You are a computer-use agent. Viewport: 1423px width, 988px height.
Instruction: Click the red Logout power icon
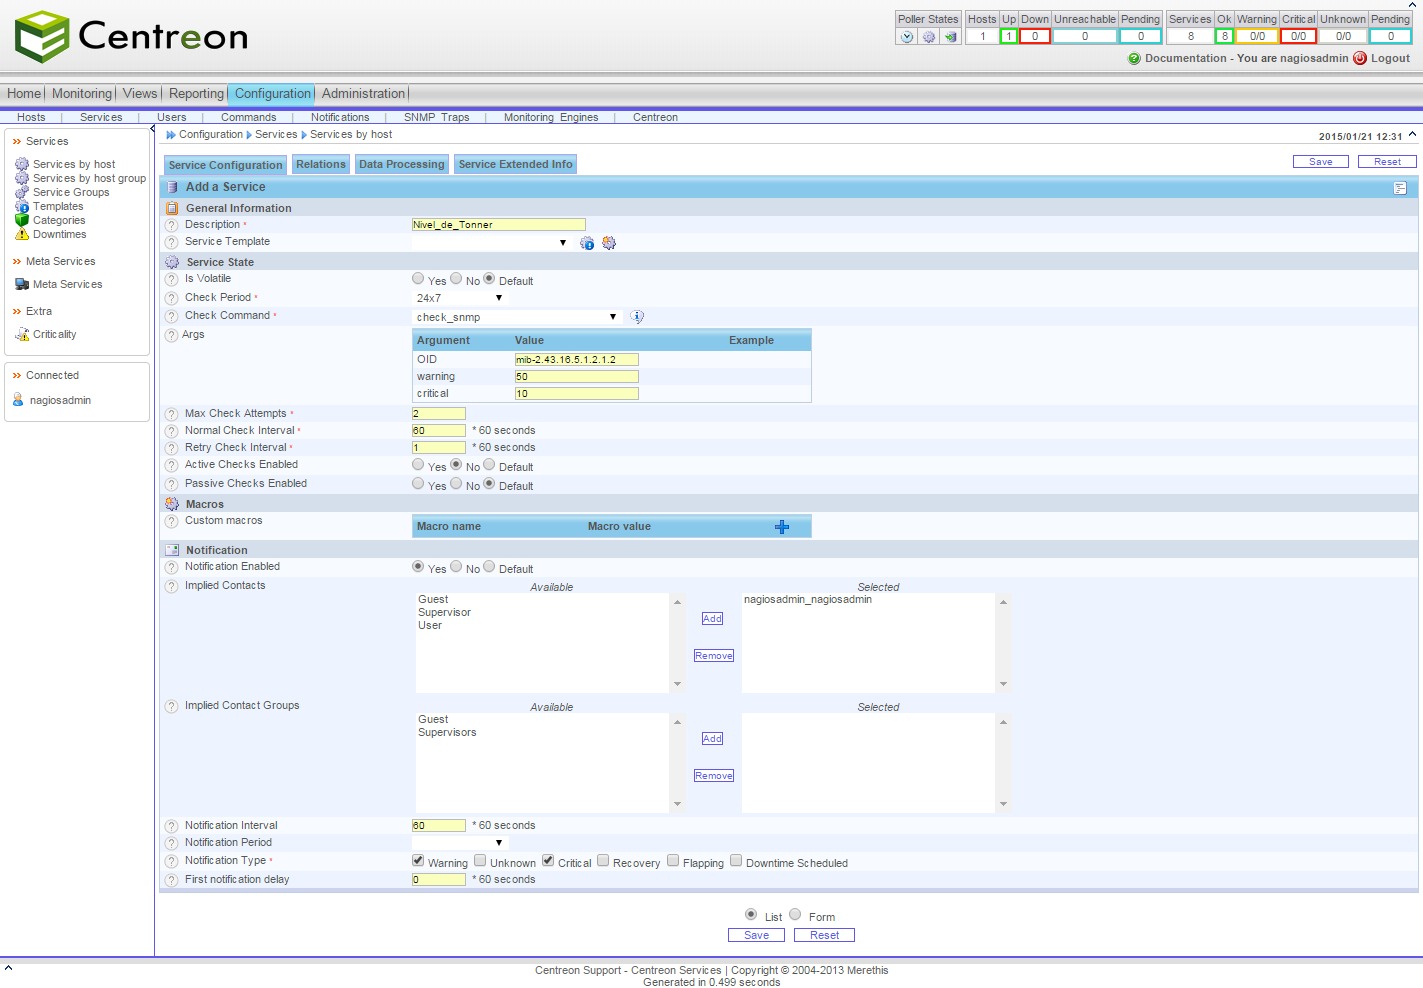1360,58
